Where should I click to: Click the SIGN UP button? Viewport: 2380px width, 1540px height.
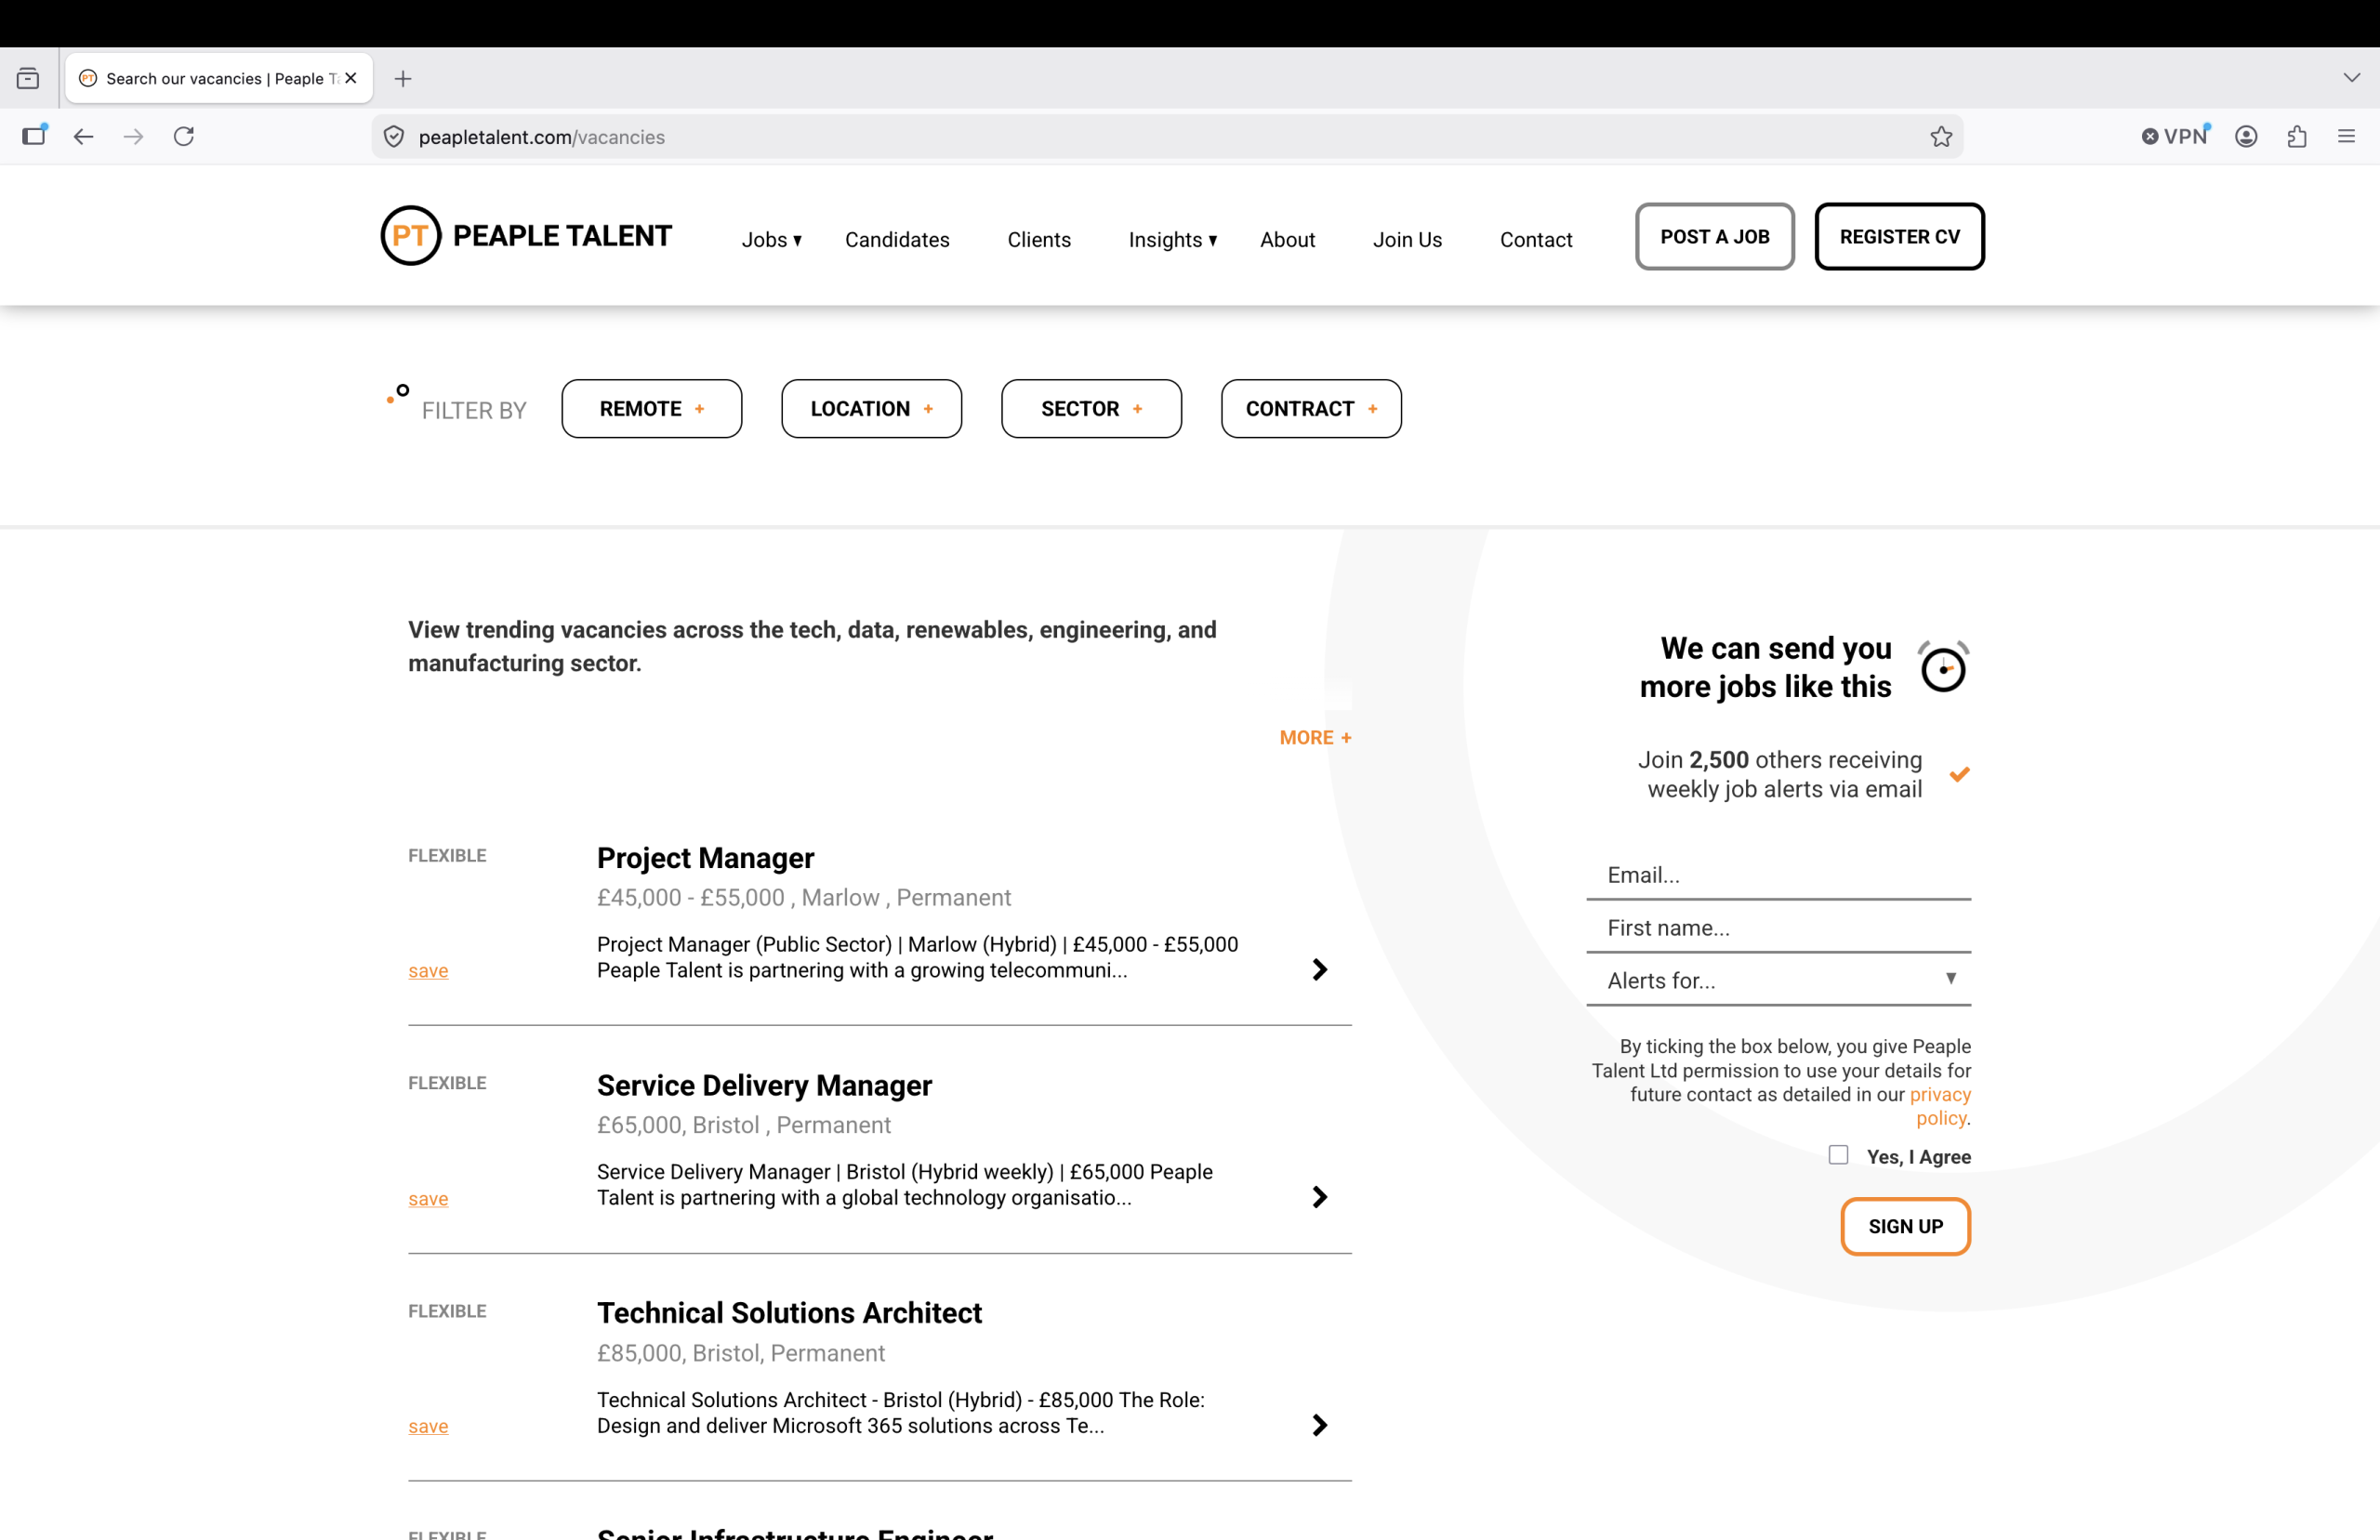pos(1905,1226)
